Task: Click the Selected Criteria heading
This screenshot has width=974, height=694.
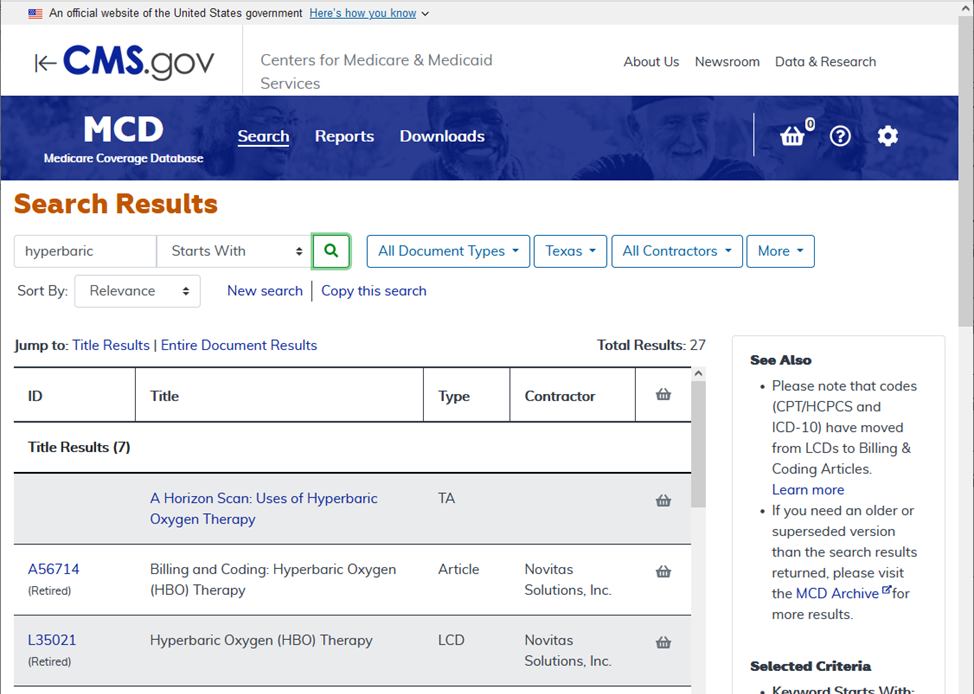Action: (x=810, y=666)
